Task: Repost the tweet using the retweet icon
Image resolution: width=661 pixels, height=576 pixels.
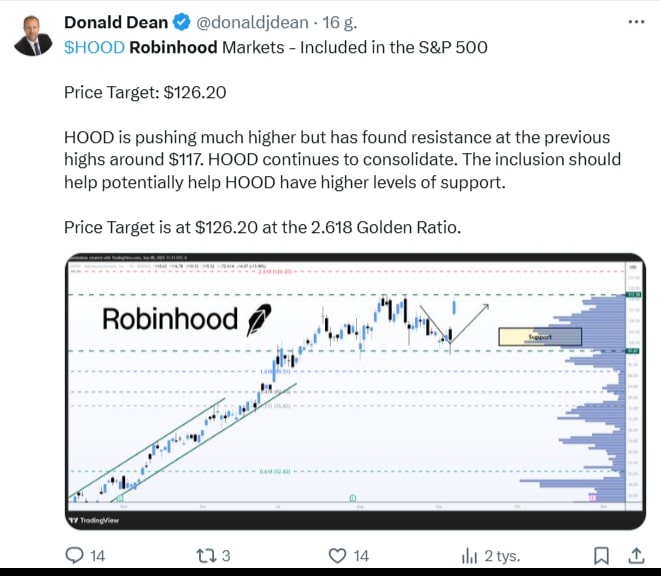Action: pos(204,555)
